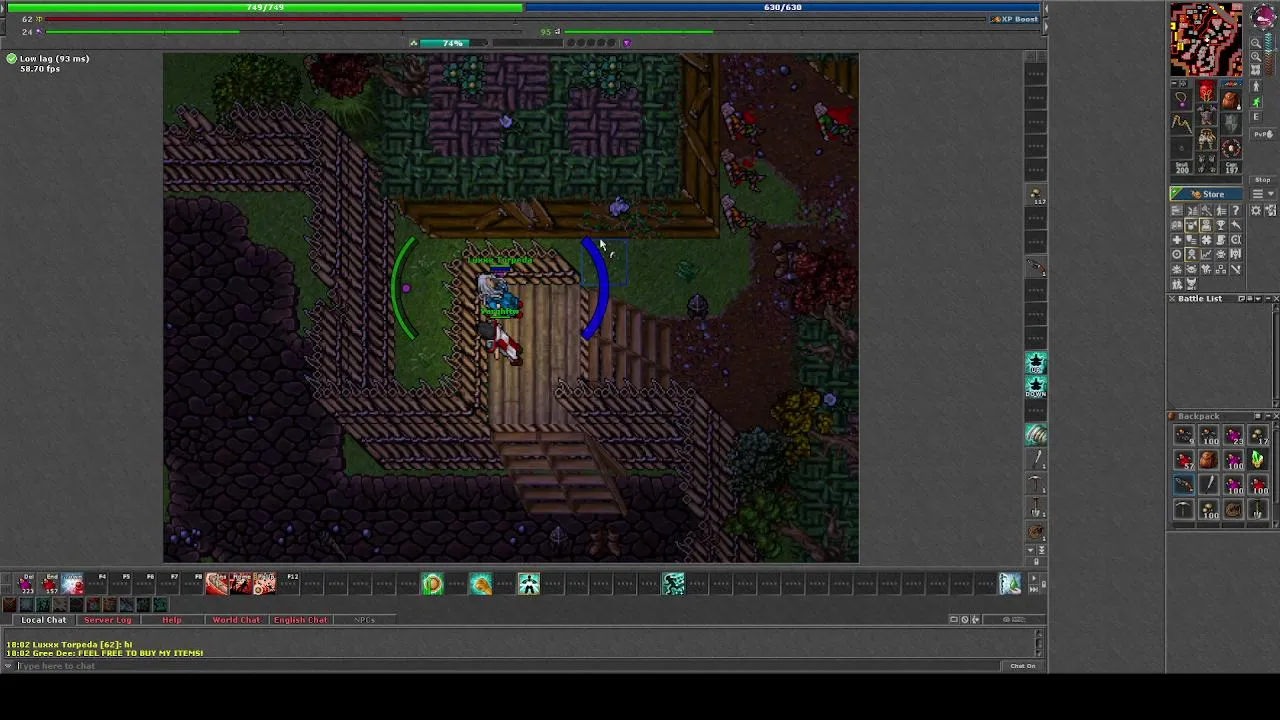Use the End hotkey potion slot

click(49, 583)
